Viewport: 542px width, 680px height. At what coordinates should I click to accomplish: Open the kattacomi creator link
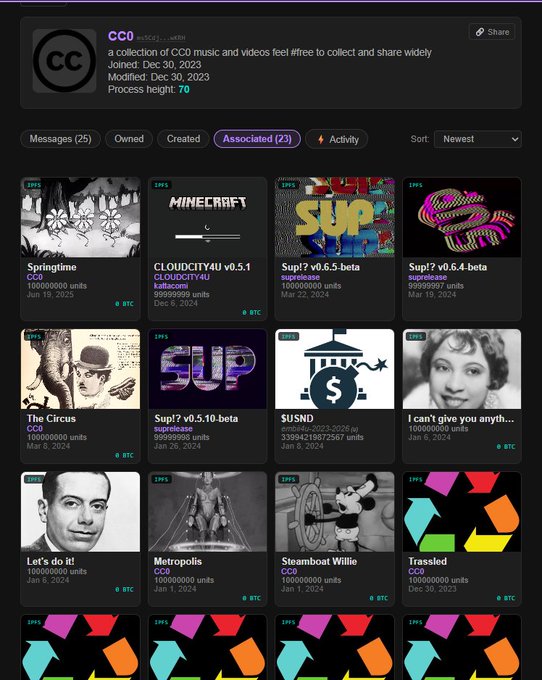click(x=171, y=286)
